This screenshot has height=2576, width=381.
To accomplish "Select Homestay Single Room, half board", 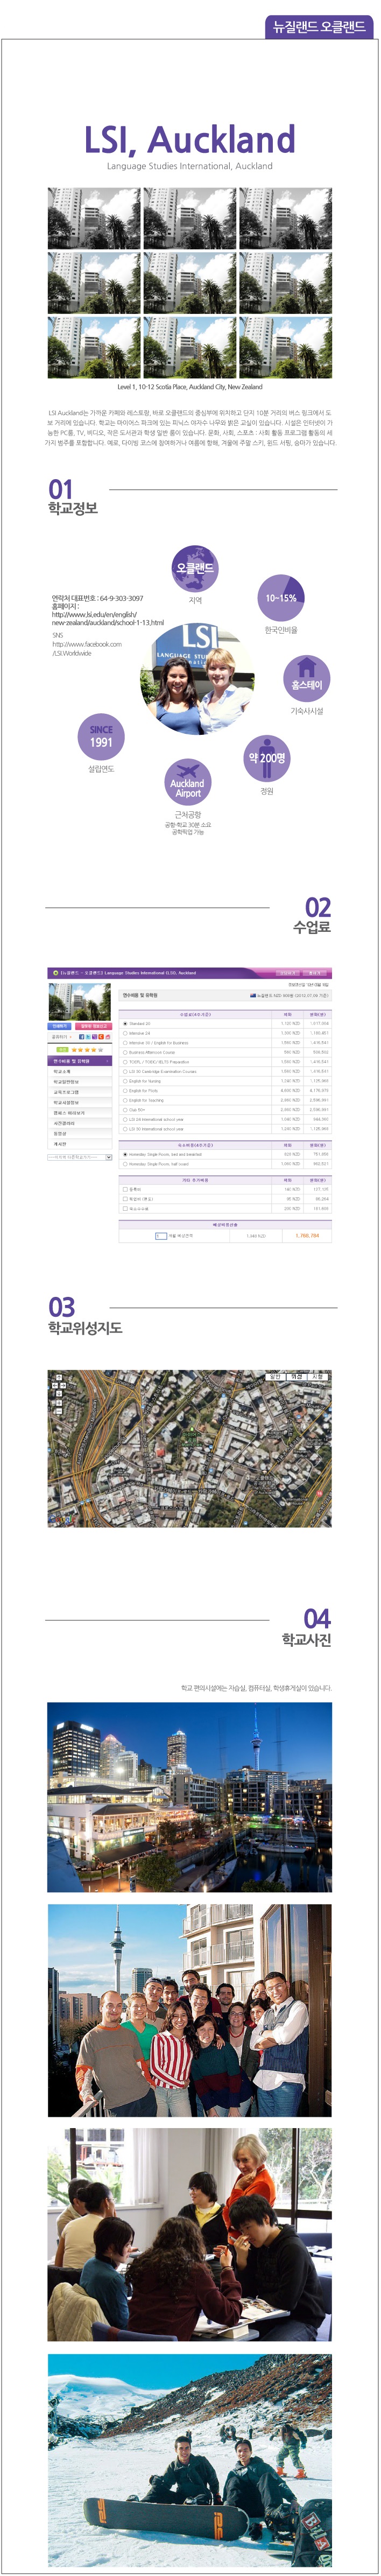I will point(125,1164).
